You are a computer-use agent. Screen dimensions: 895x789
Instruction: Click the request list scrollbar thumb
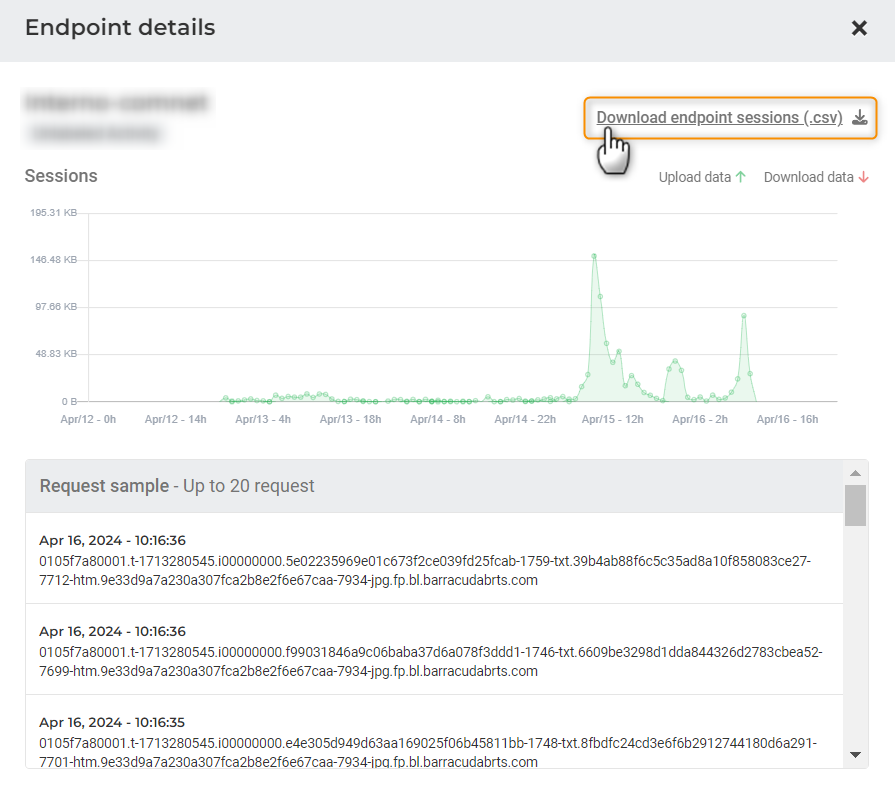[855, 506]
